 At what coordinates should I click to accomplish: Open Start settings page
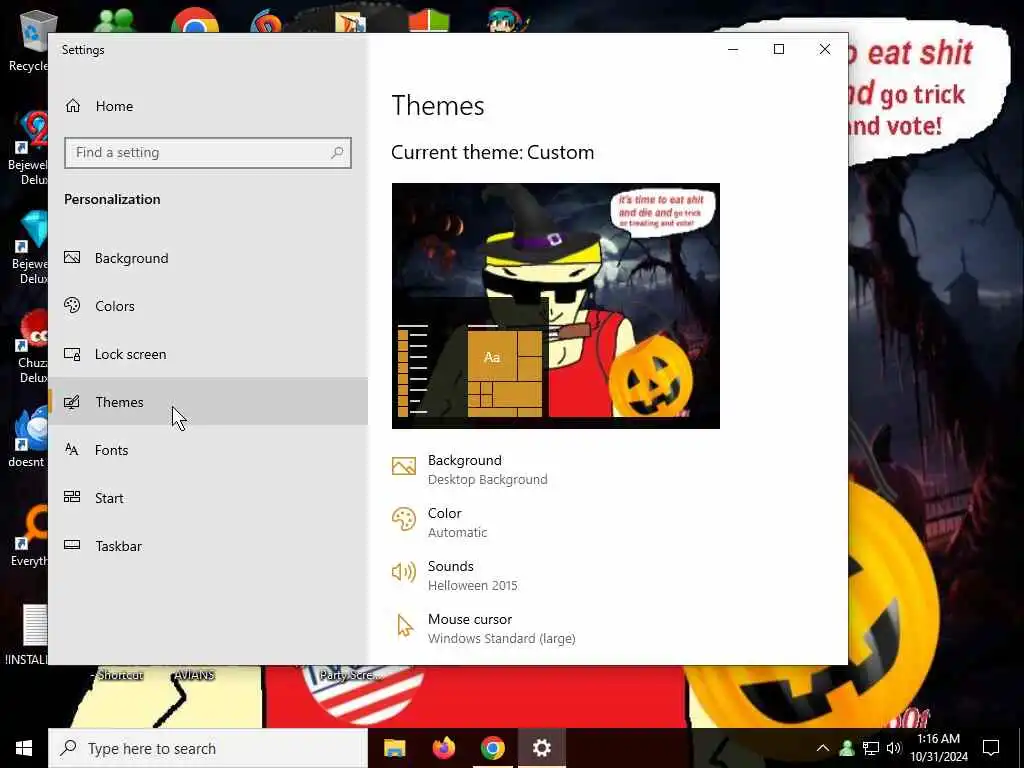click(x=208, y=498)
